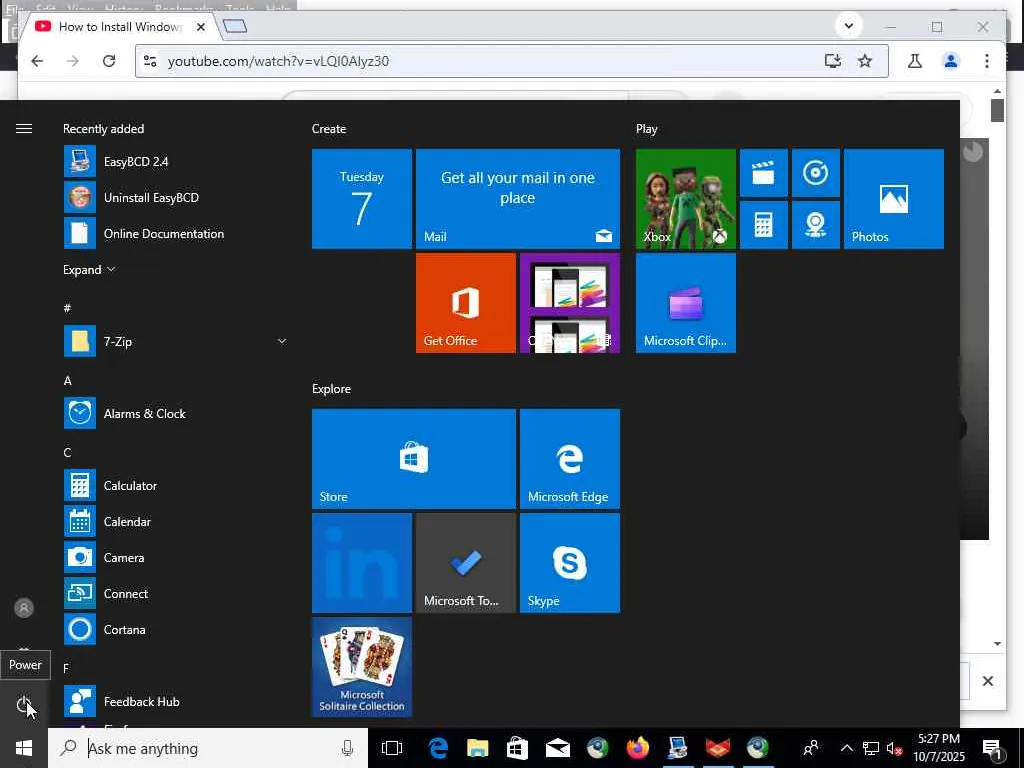
Task: Click the Power button in Start menu
Action: pos(24,705)
